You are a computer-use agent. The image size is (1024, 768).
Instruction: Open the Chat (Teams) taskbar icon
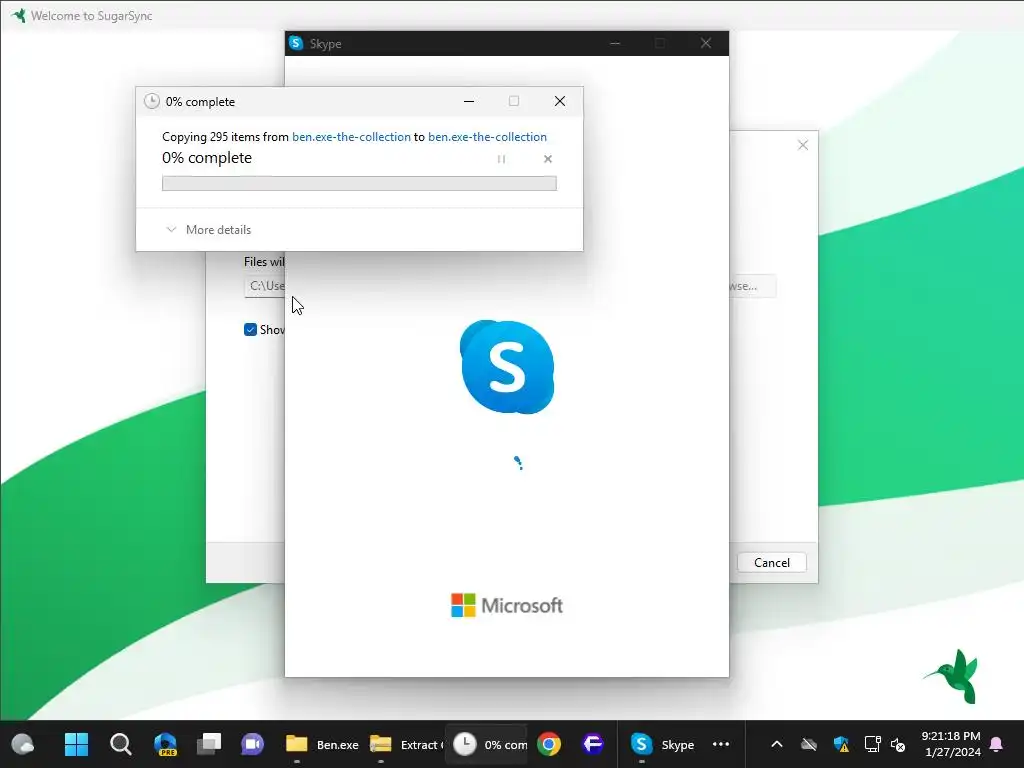tap(253, 744)
